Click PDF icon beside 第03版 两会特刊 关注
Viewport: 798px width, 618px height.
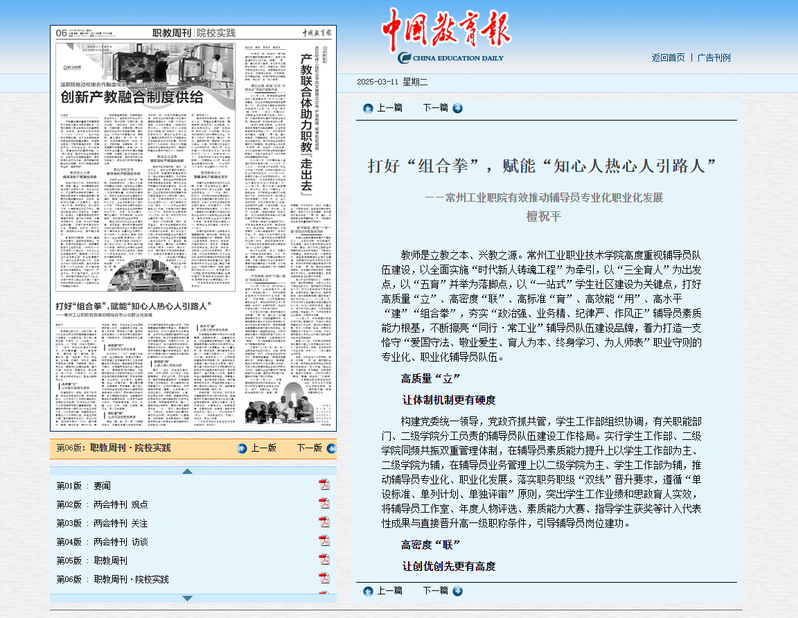pyautogui.click(x=324, y=523)
